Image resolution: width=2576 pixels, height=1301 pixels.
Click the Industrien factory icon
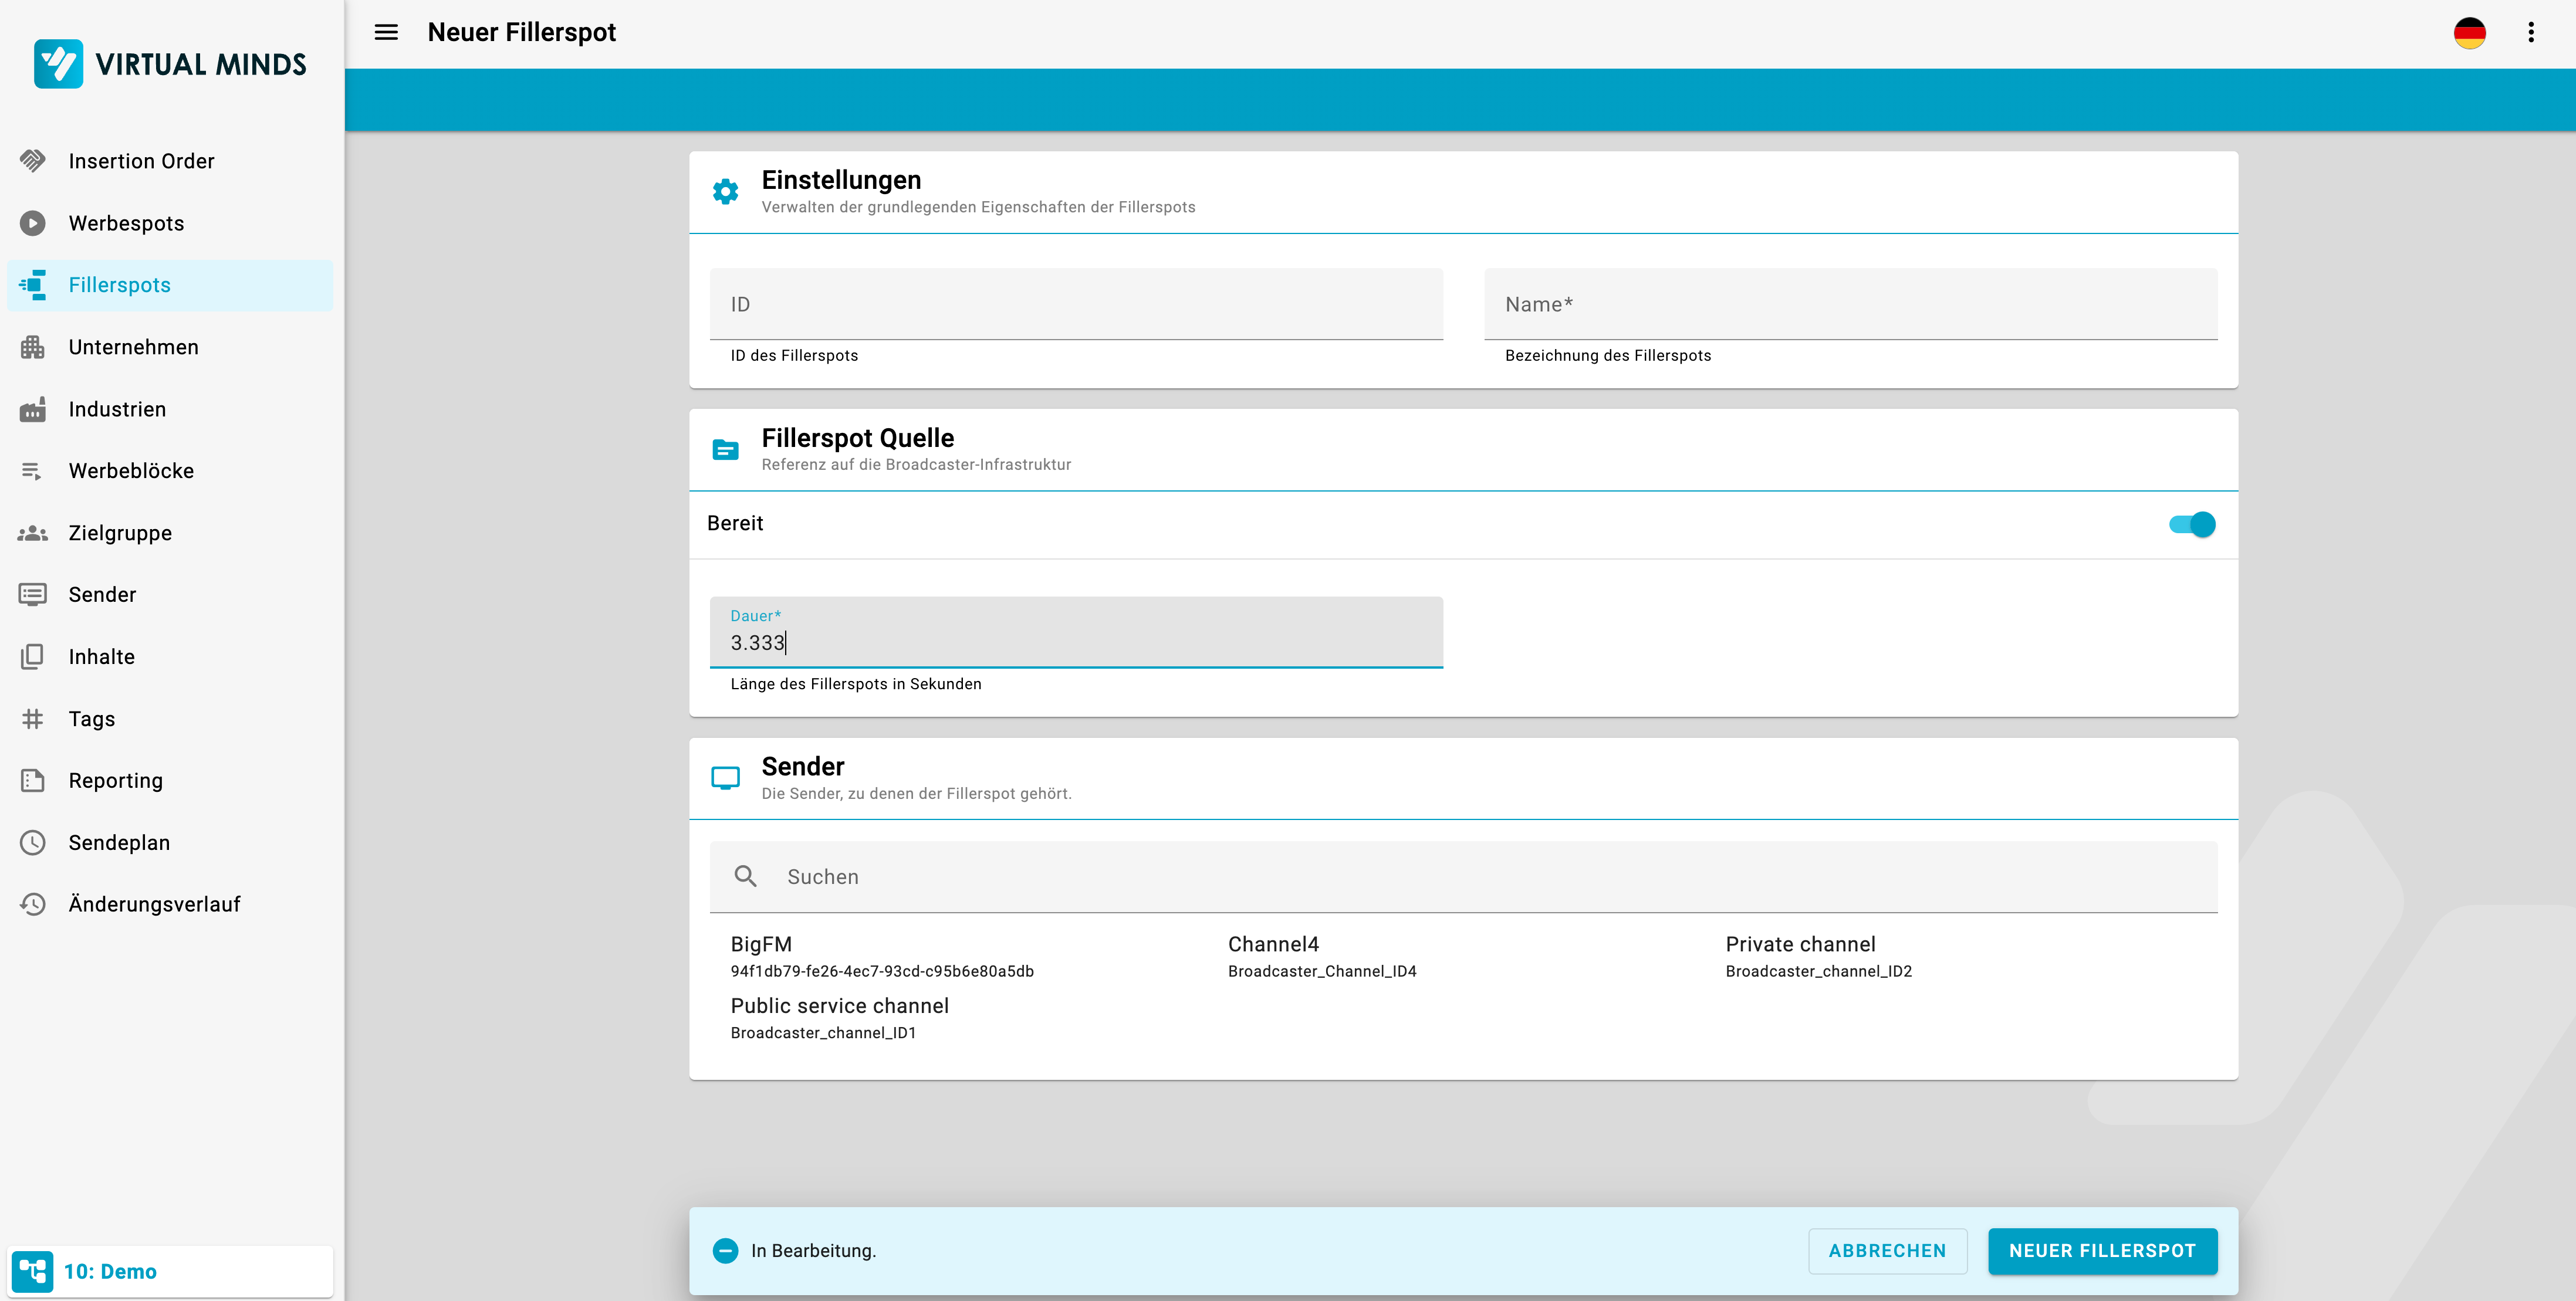33,409
